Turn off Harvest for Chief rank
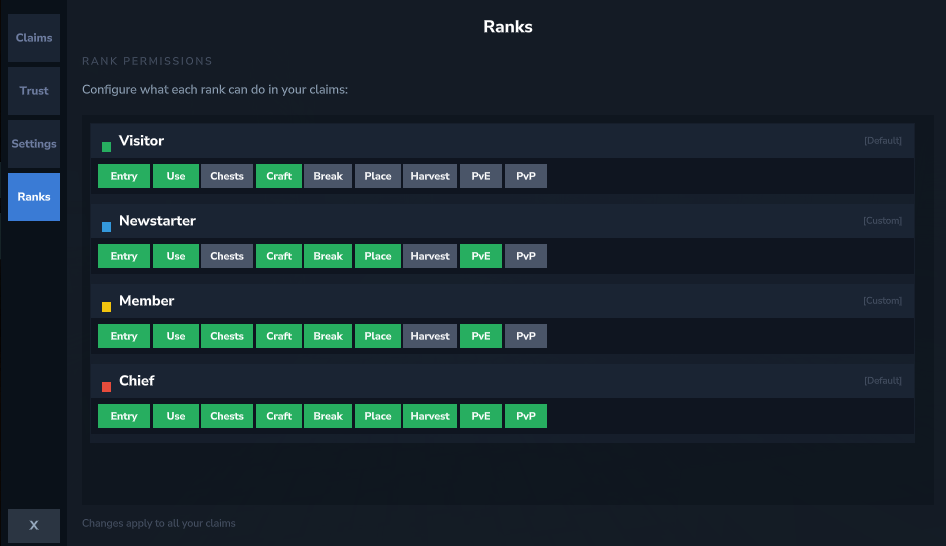 point(430,416)
